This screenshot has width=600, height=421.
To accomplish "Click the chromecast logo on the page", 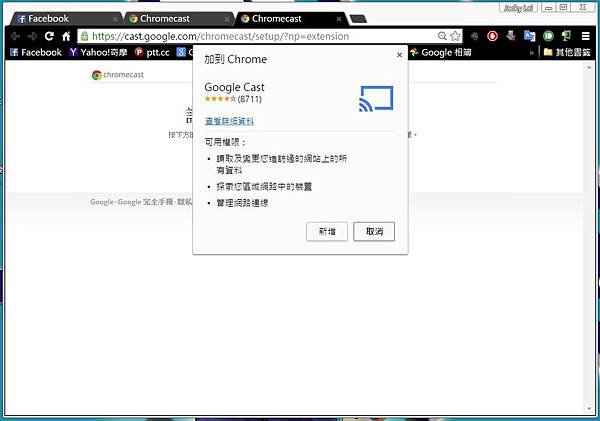I will coord(117,75).
